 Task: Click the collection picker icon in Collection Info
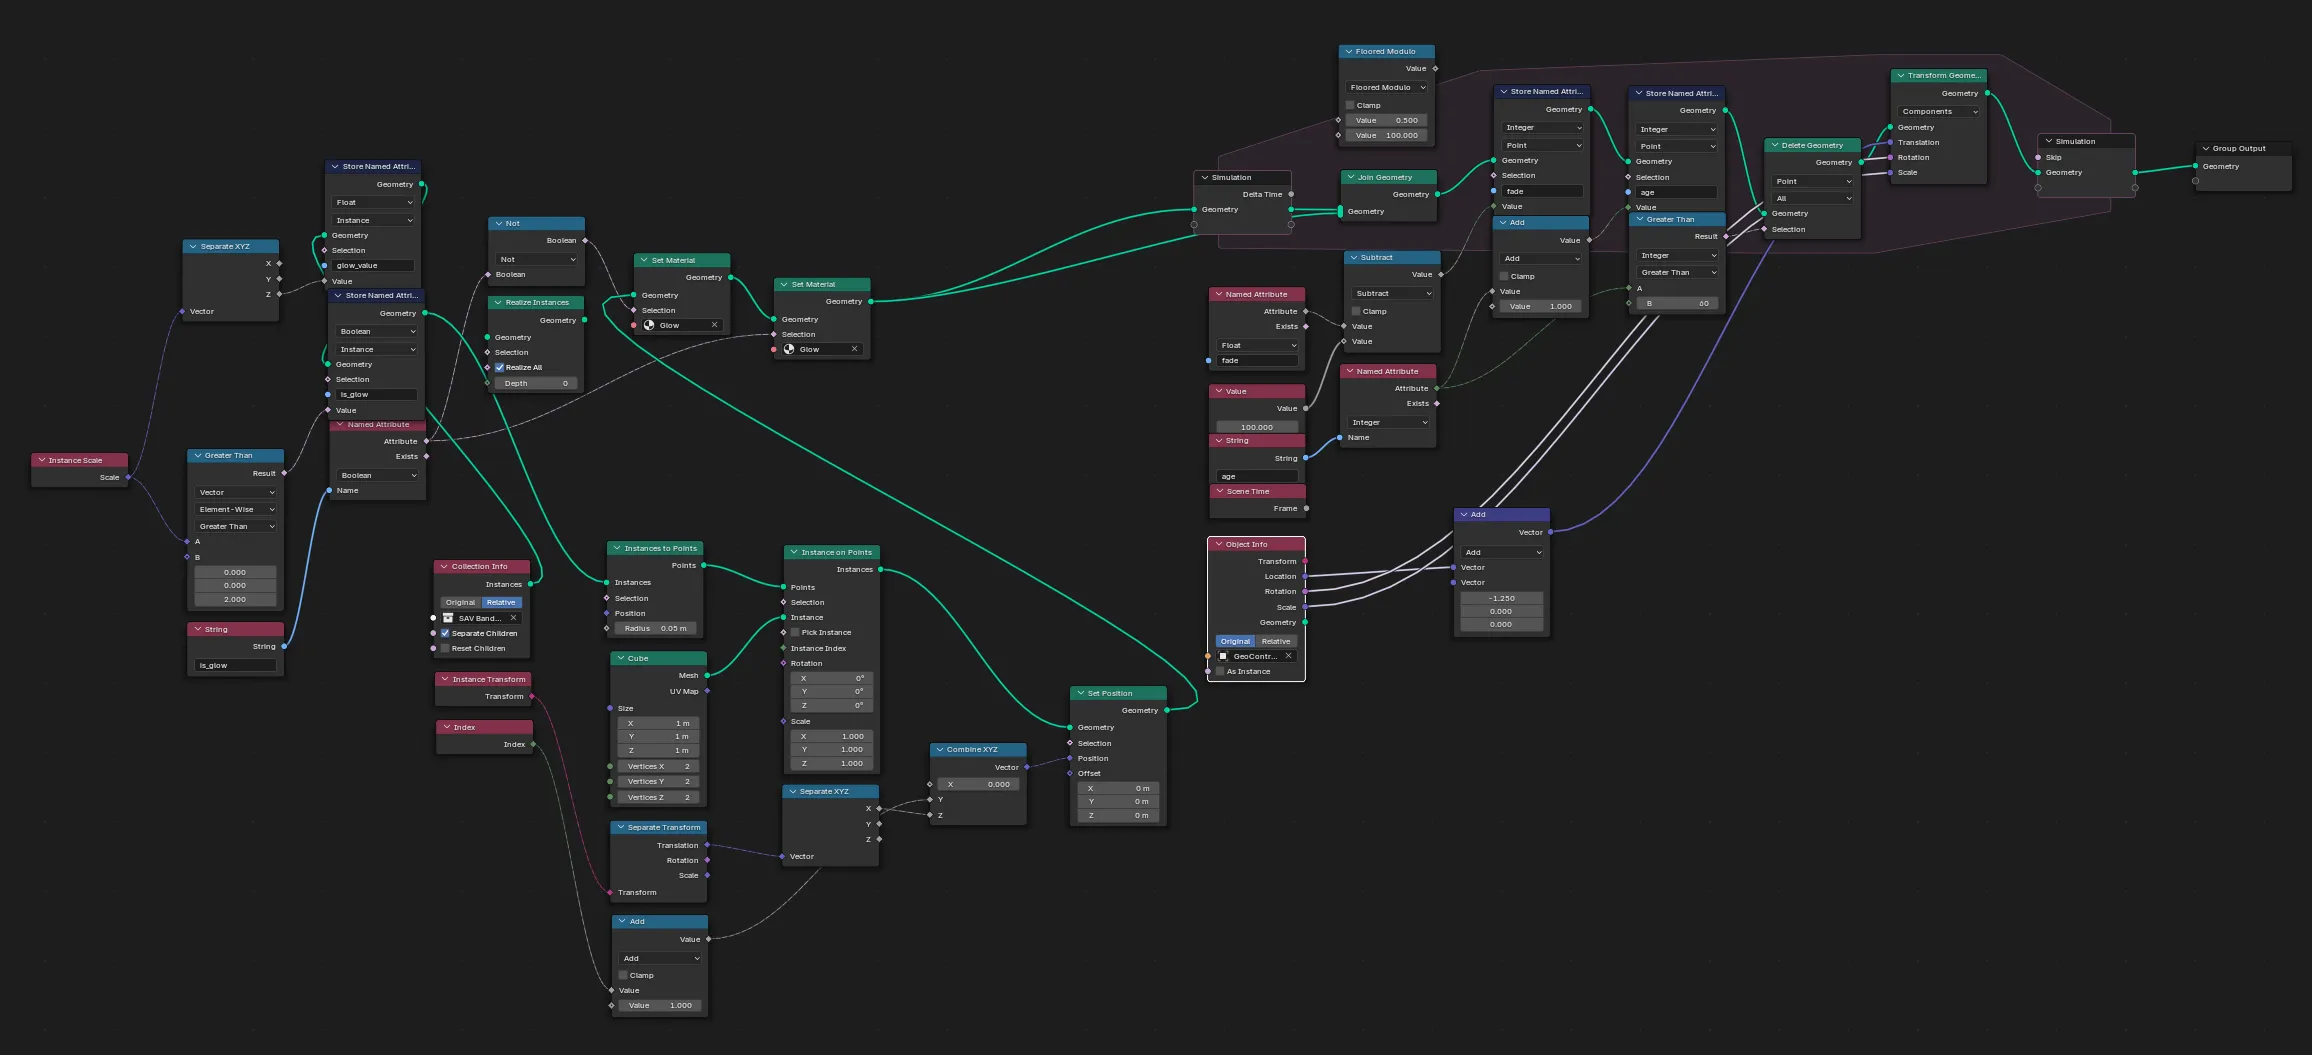tap(447, 617)
